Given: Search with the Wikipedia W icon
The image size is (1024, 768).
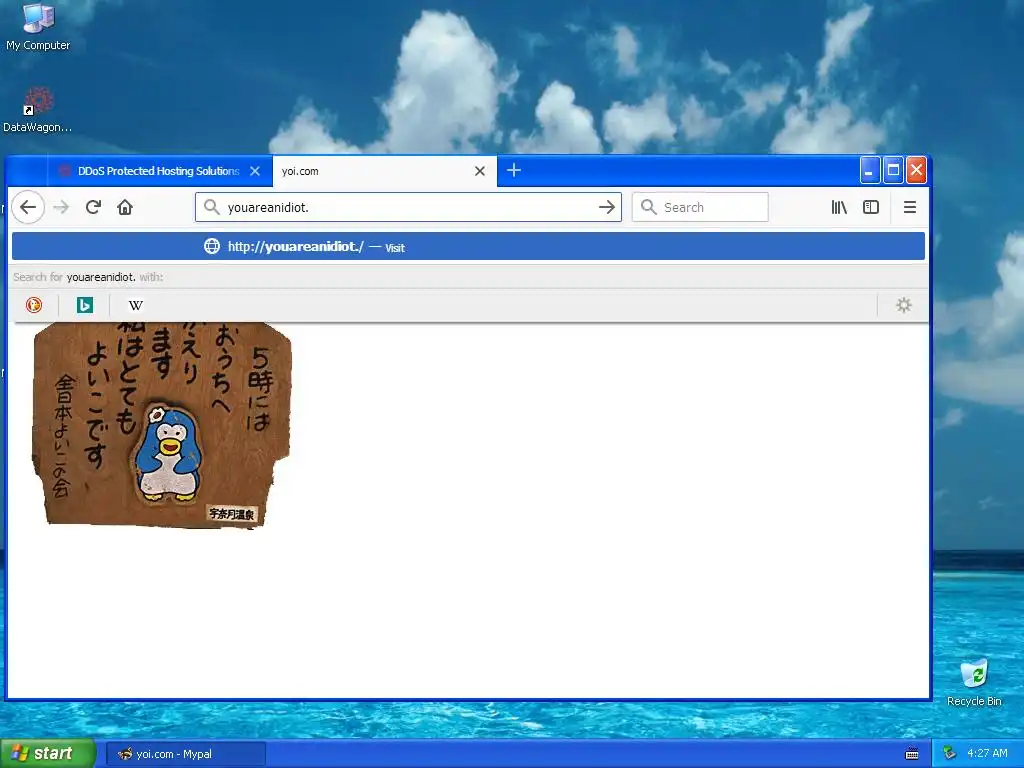Looking at the screenshot, I should click(136, 305).
